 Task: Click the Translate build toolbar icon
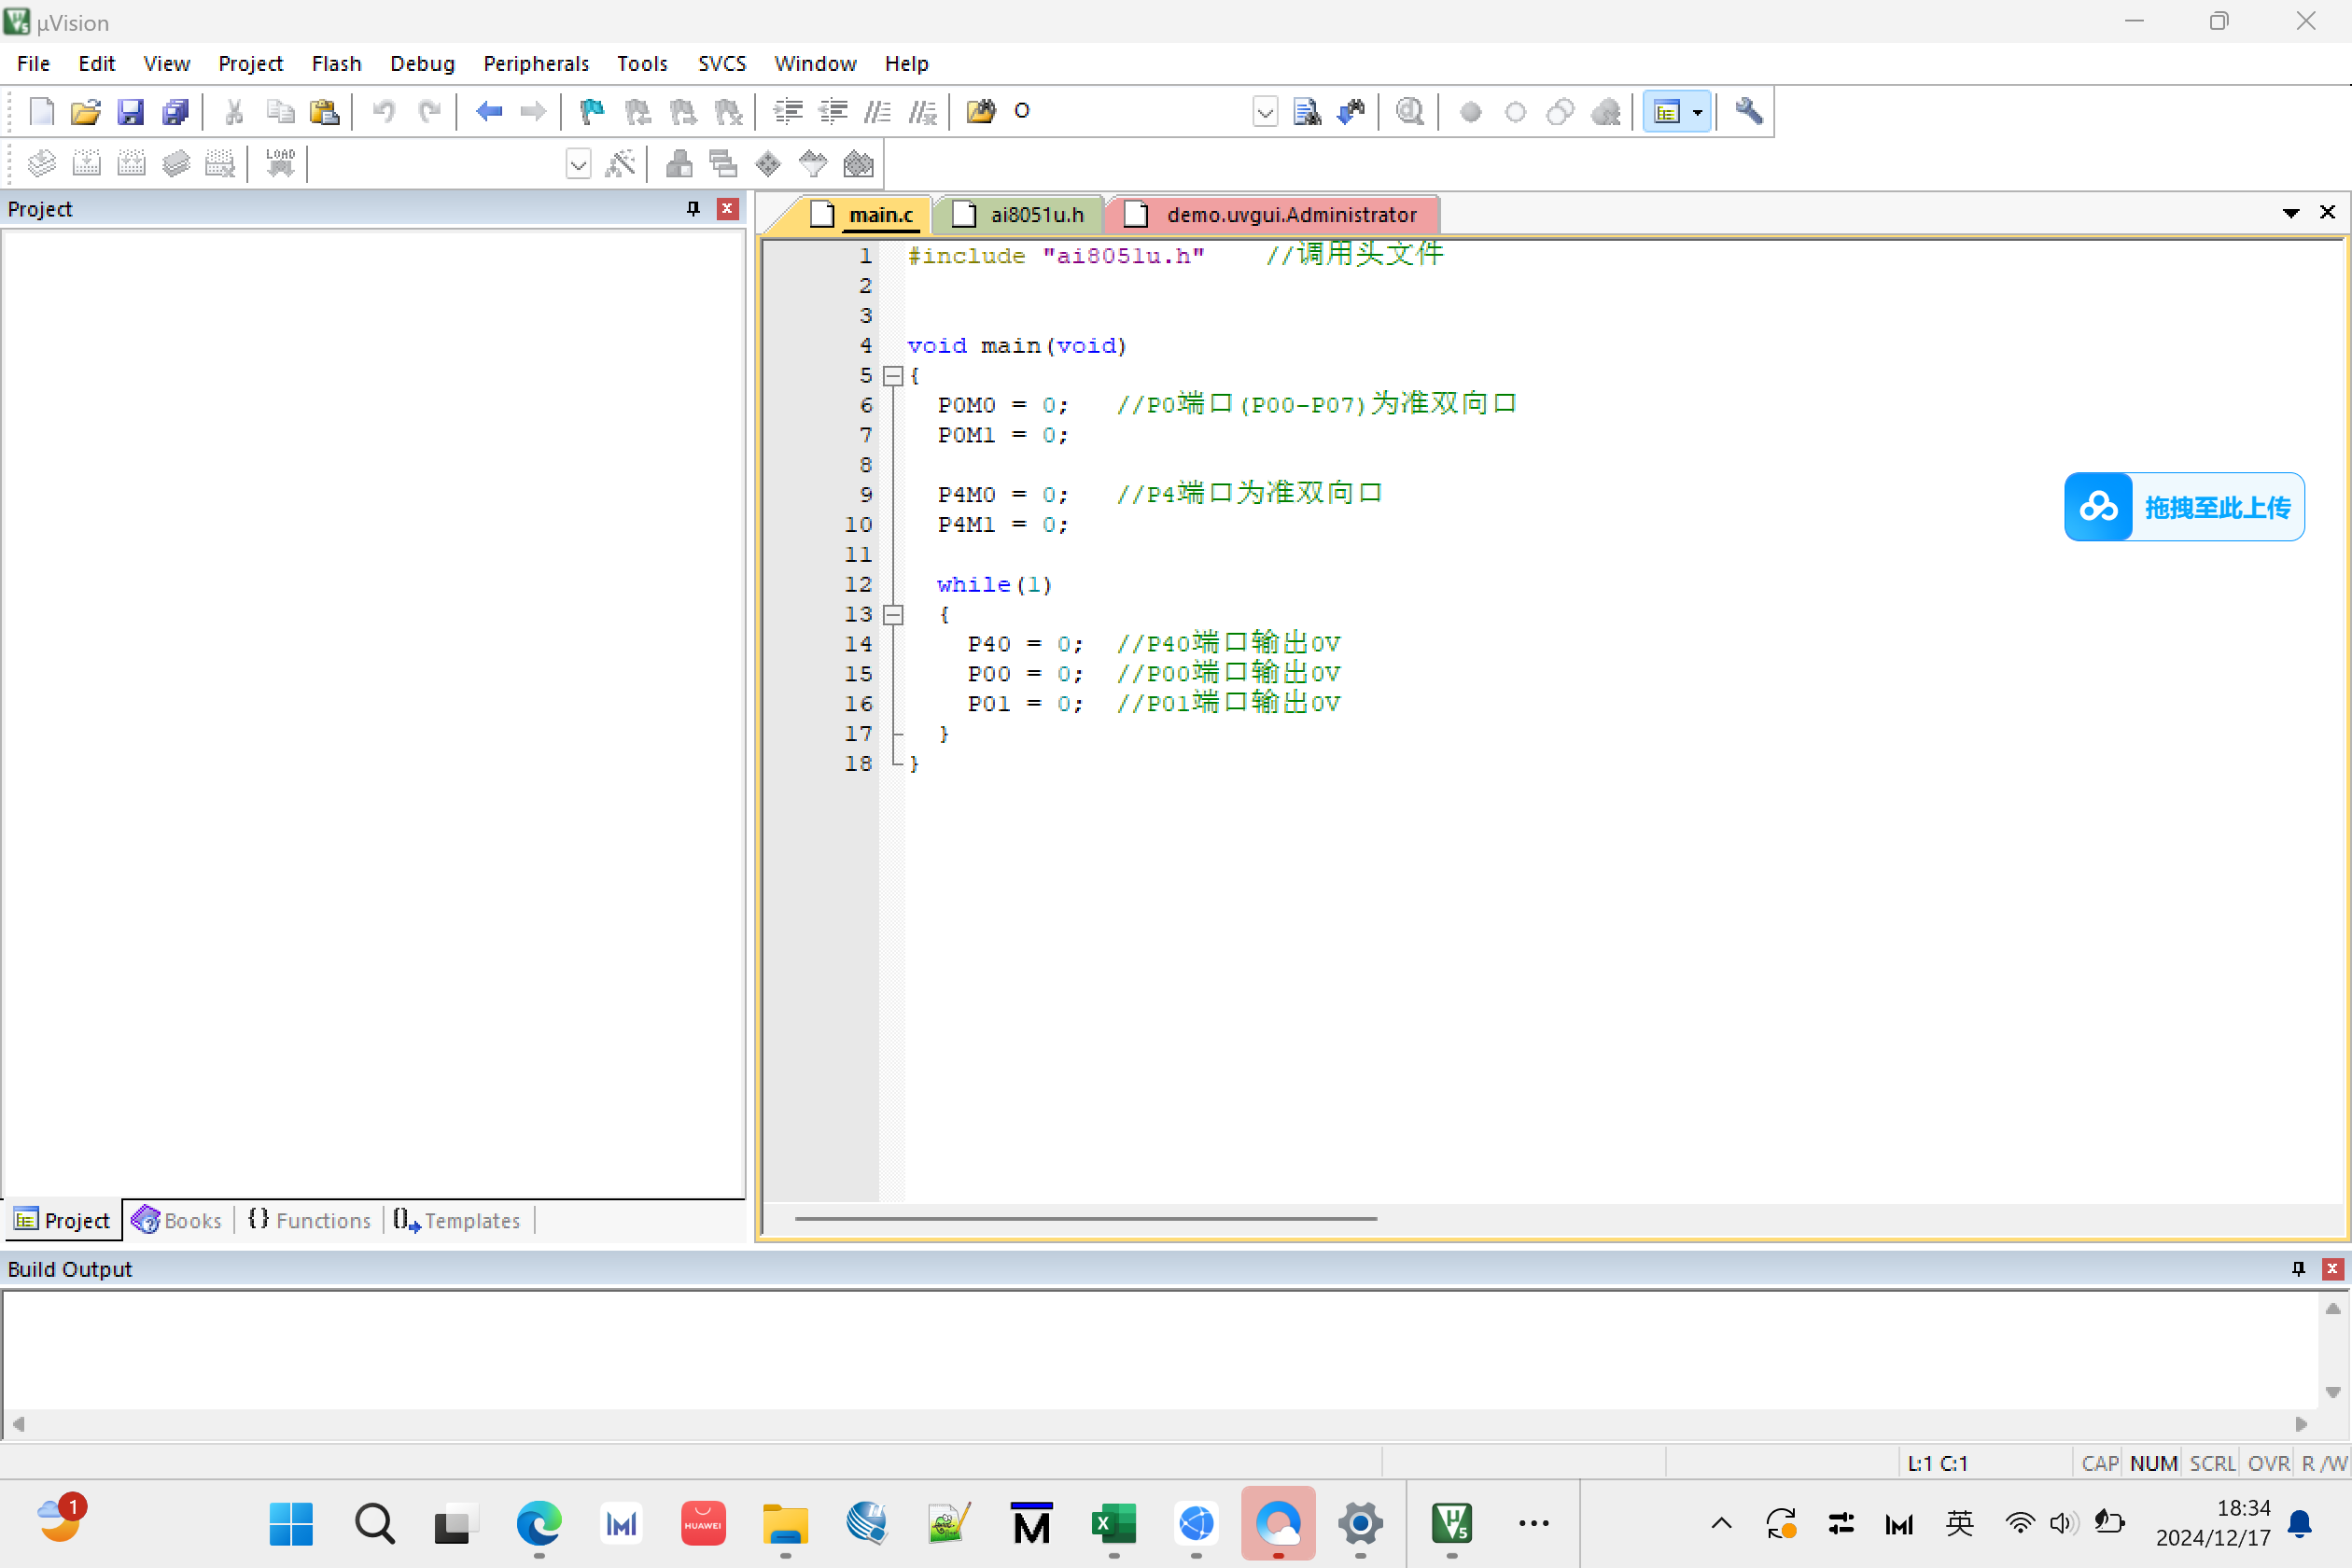click(41, 163)
